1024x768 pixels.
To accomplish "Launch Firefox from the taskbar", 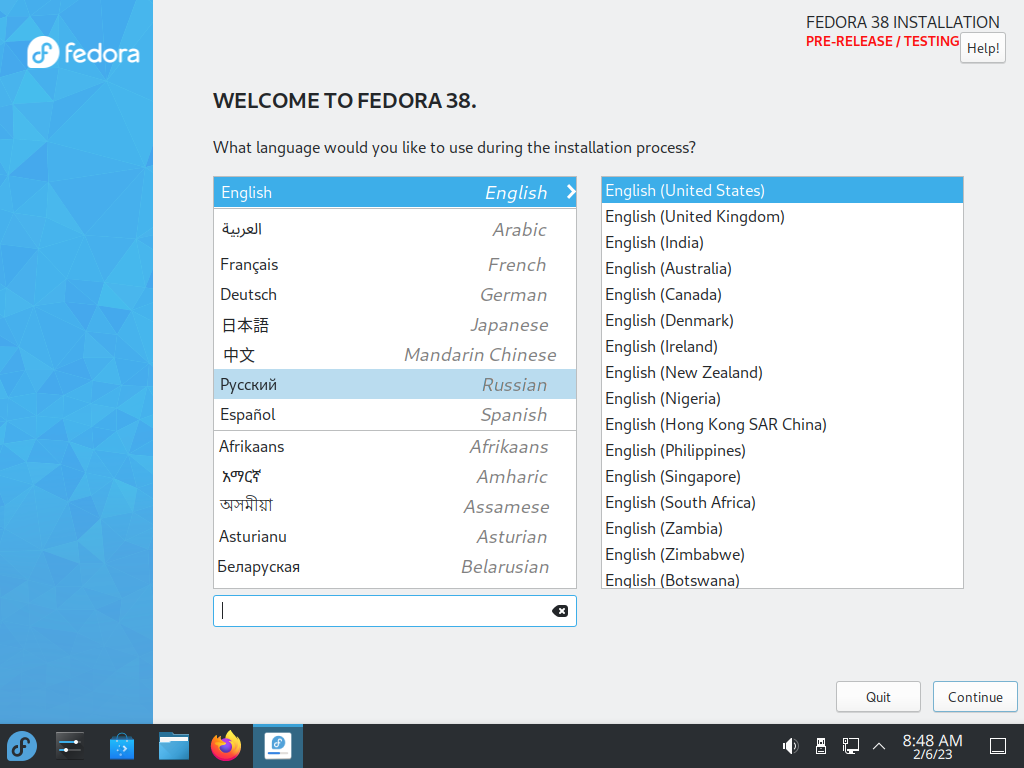I will (x=226, y=746).
